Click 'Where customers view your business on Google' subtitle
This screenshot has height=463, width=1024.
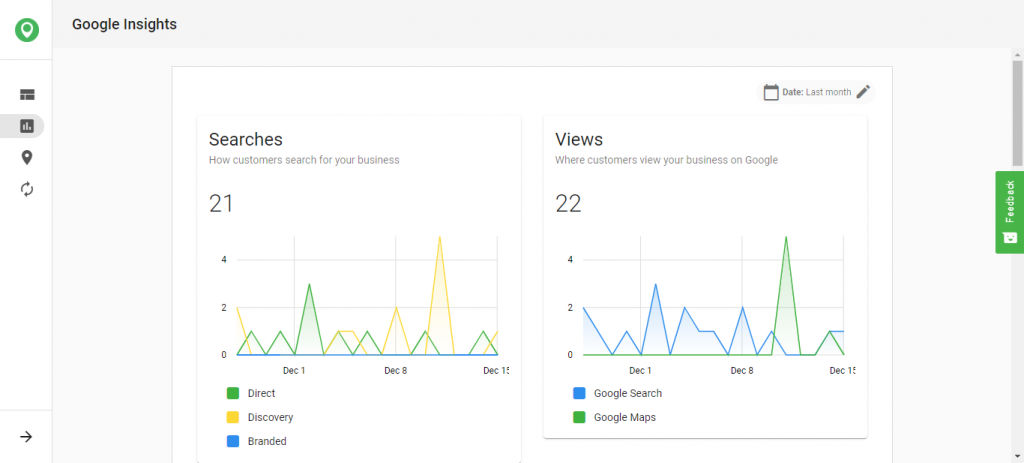(666, 159)
